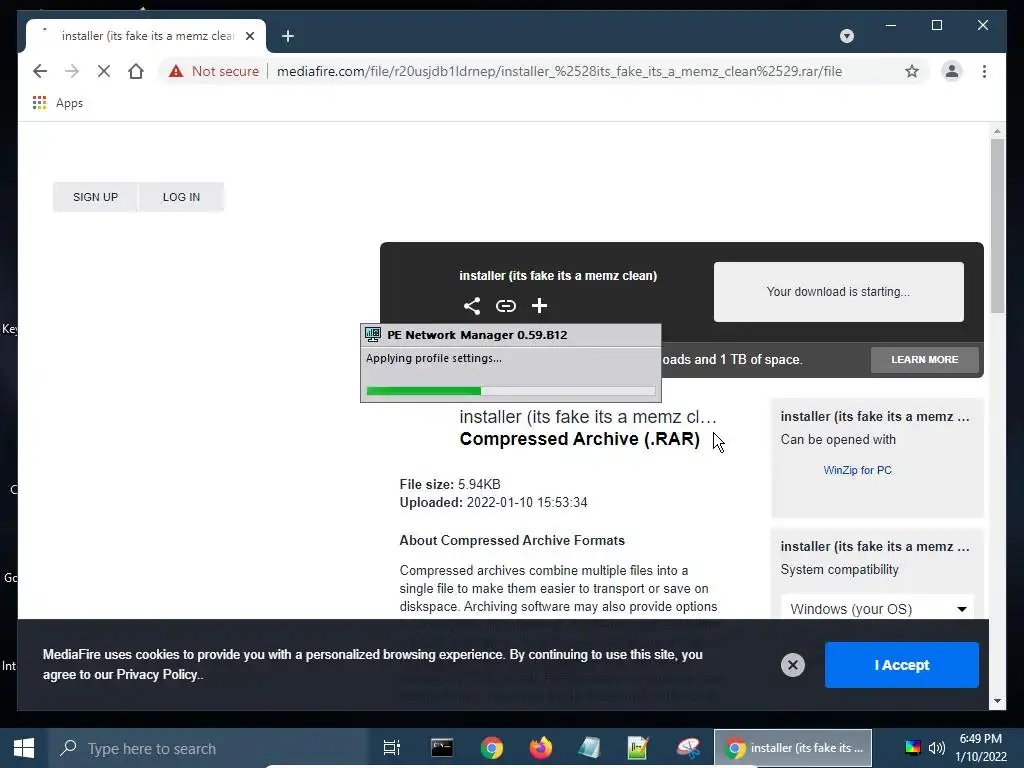Click the taskbar search box
The image size is (1024, 768).
point(209,748)
